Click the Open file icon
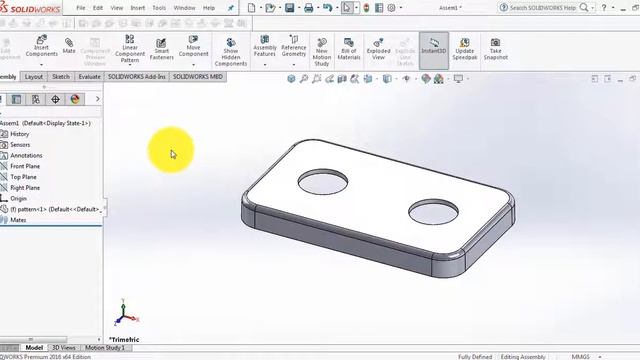 coord(270,8)
